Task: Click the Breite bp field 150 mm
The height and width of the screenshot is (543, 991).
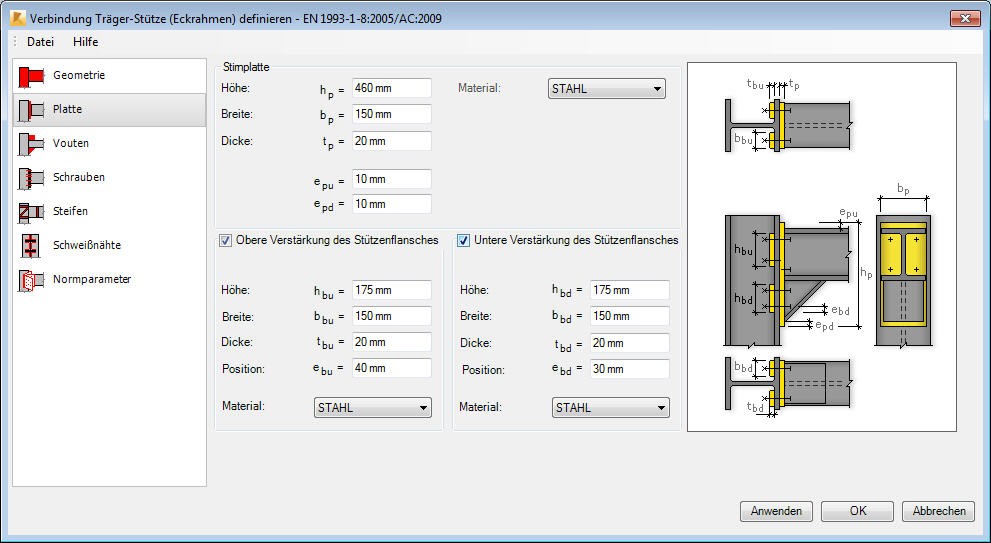Action: [392, 114]
